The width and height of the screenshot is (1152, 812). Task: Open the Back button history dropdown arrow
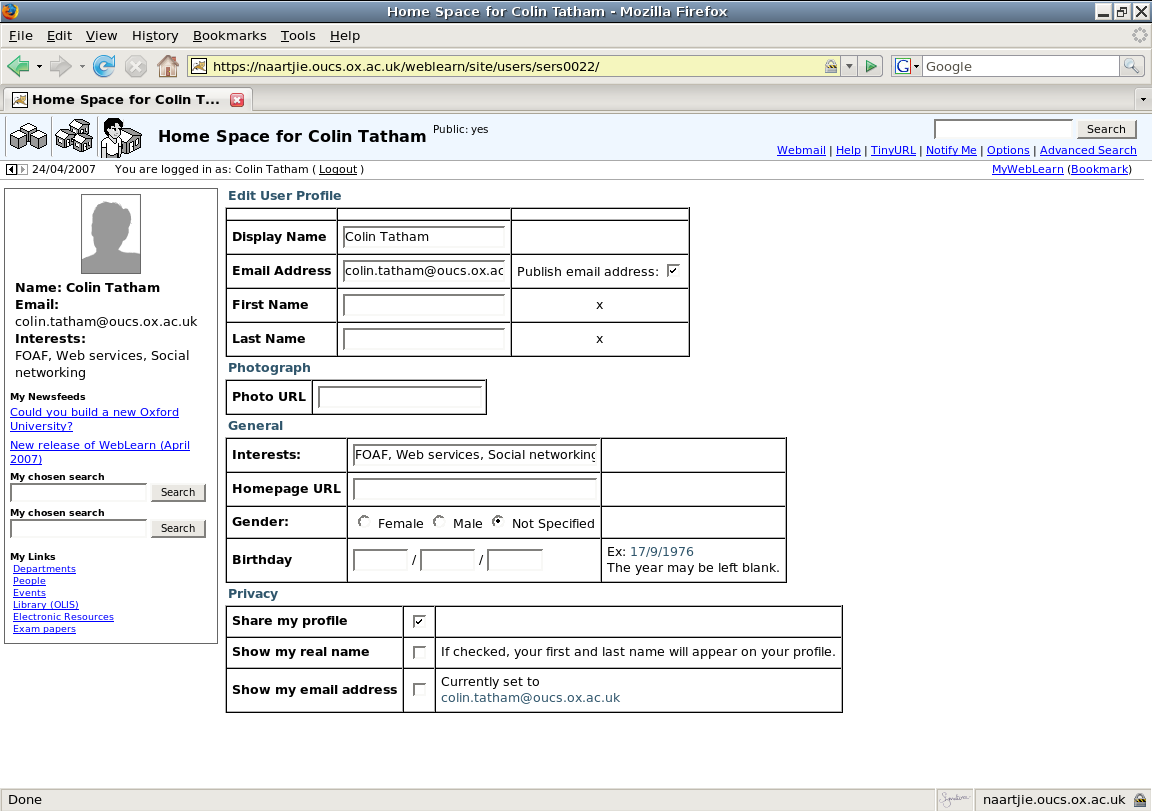tap(39, 67)
